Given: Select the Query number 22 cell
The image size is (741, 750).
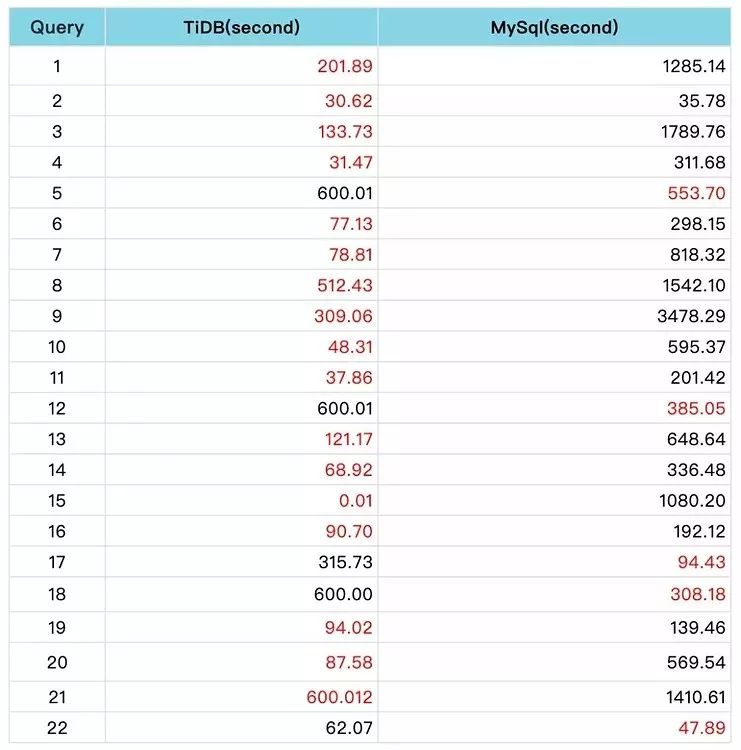Looking at the screenshot, I should click(57, 728).
